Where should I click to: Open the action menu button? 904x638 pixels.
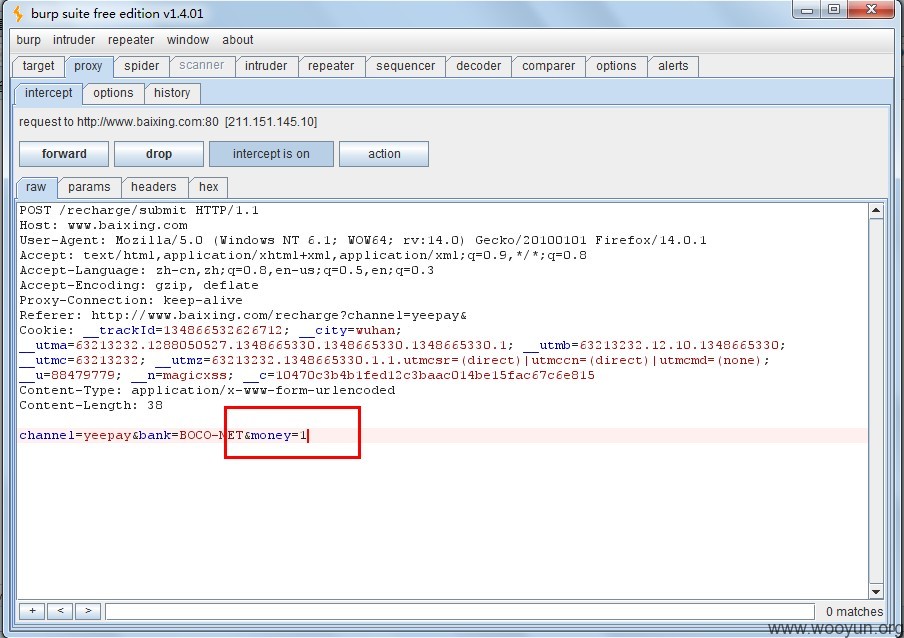tap(384, 154)
